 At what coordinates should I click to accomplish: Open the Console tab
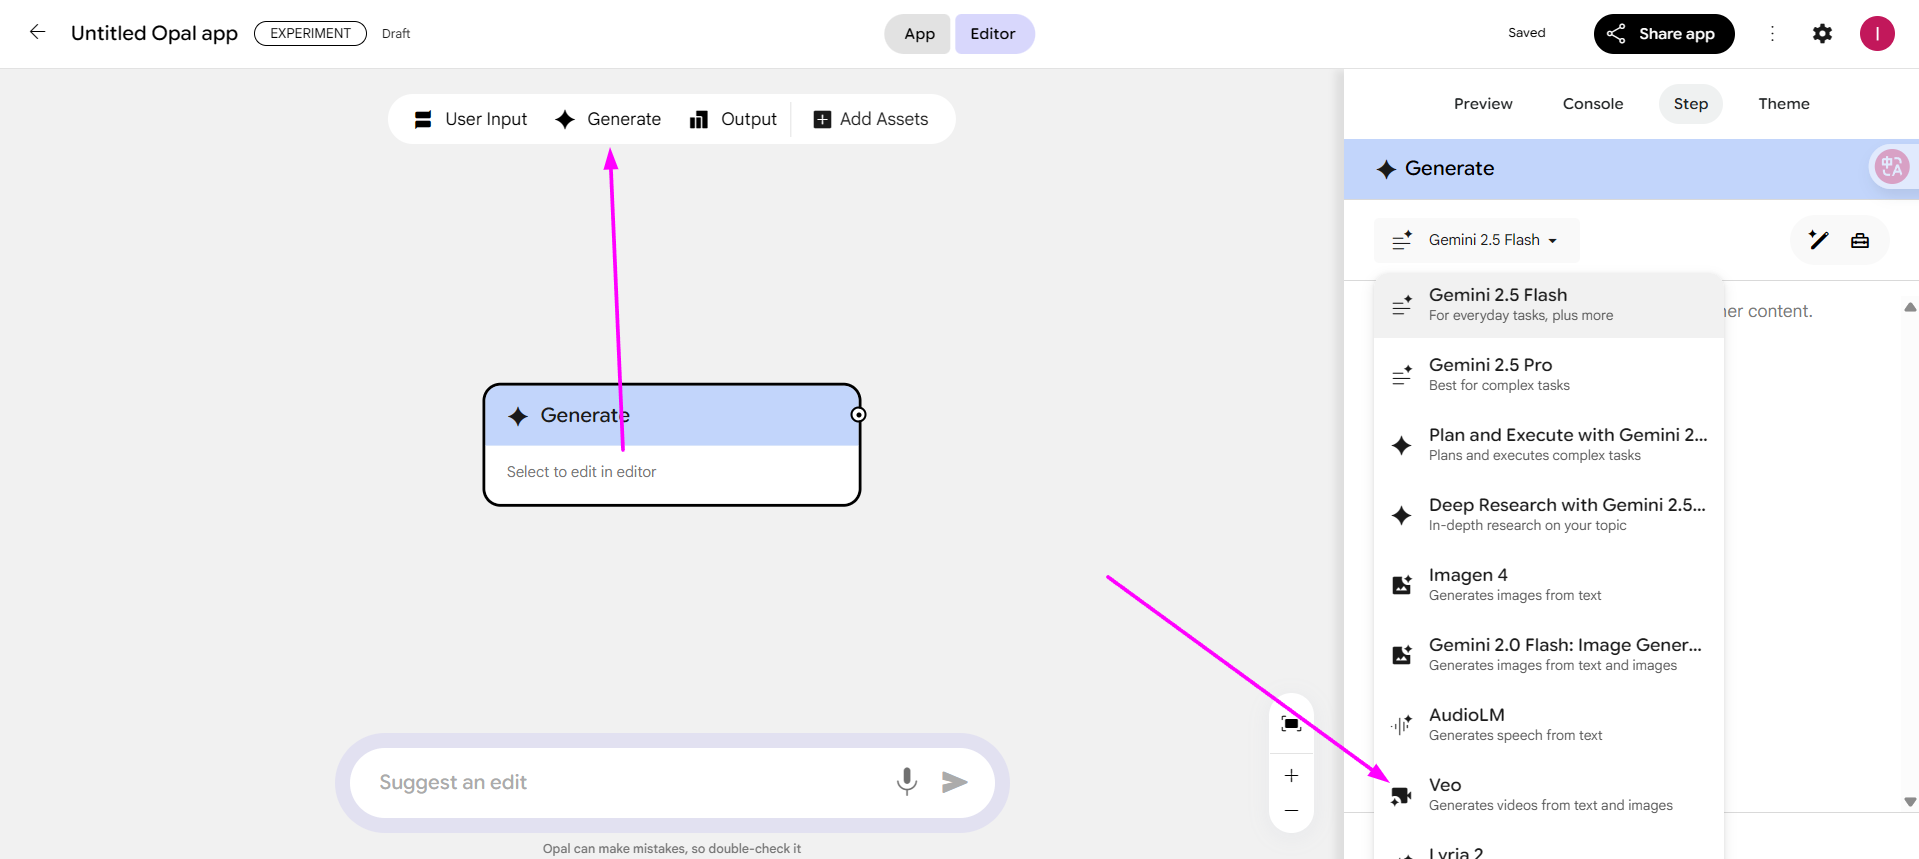point(1593,104)
